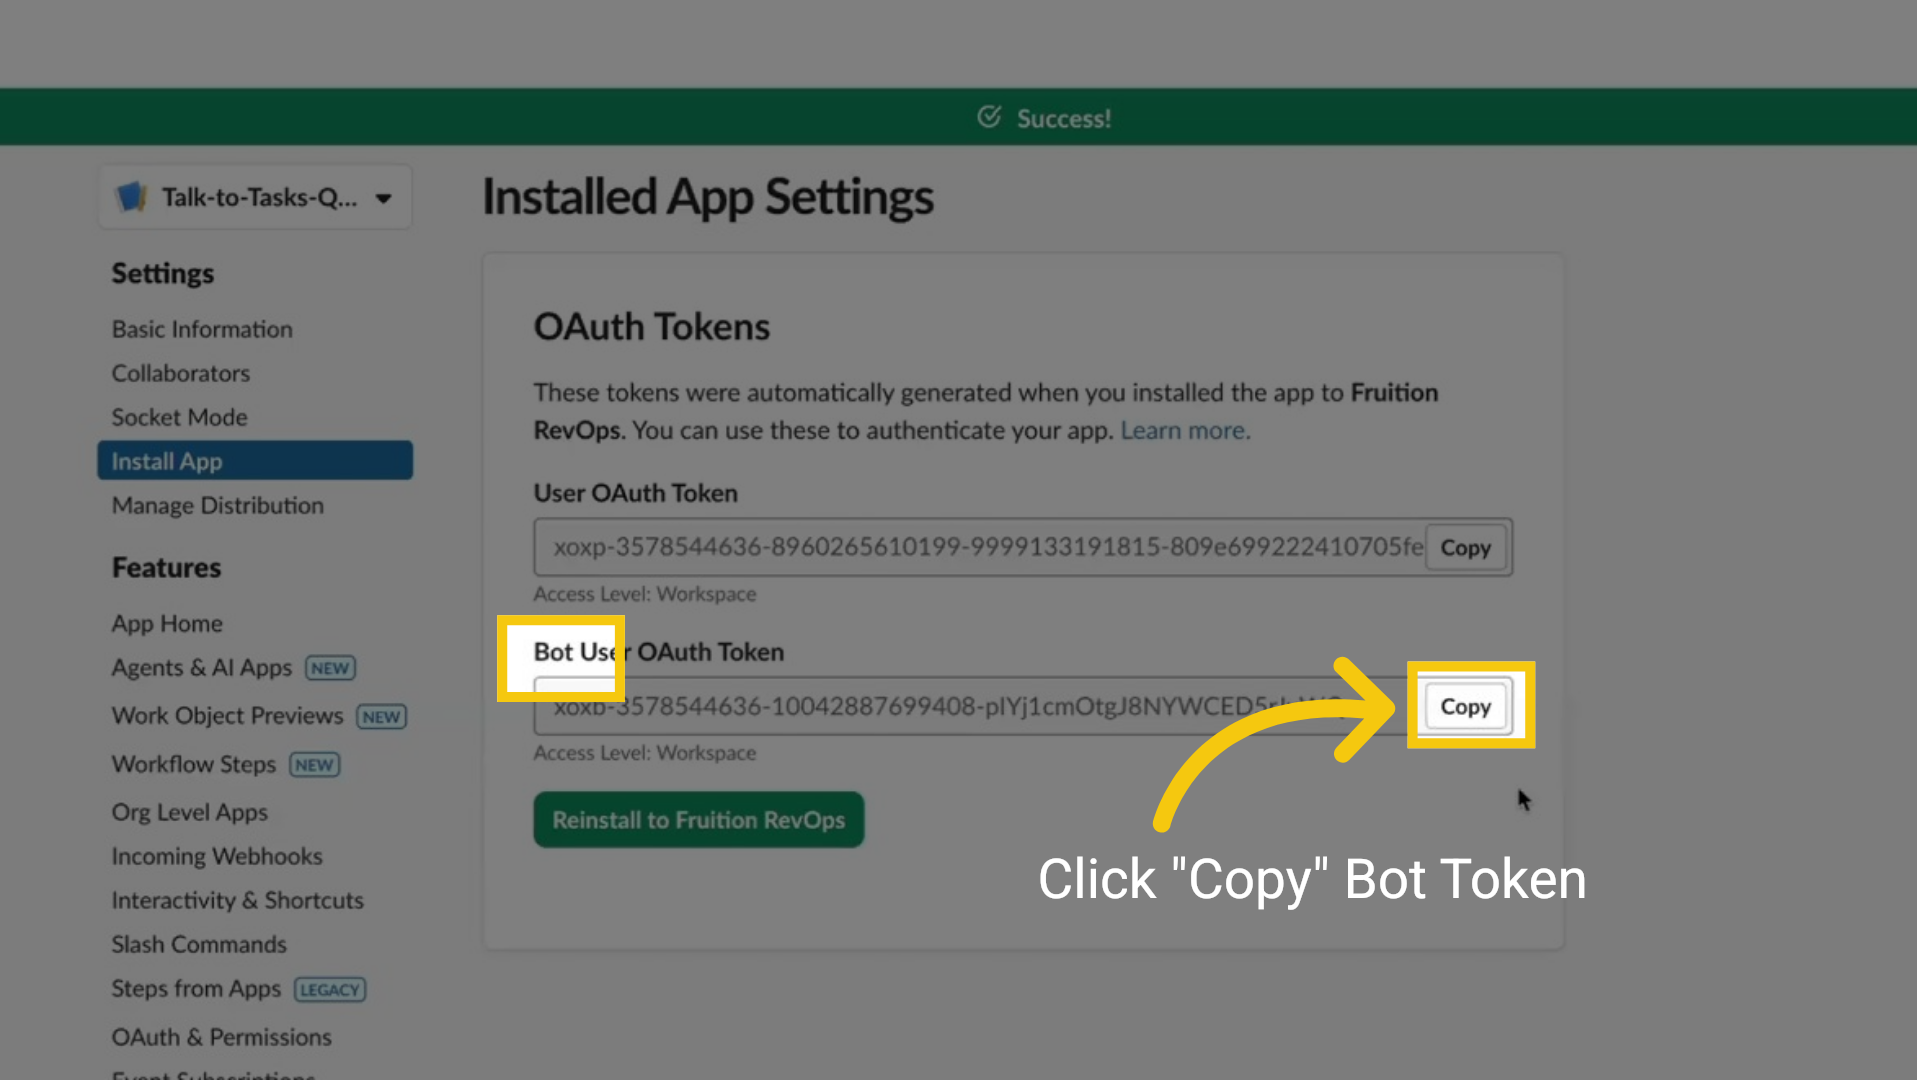Screen dimensions: 1917x1080
Task: Follow the Learn more link
Action: click(x=1185, y=430)
